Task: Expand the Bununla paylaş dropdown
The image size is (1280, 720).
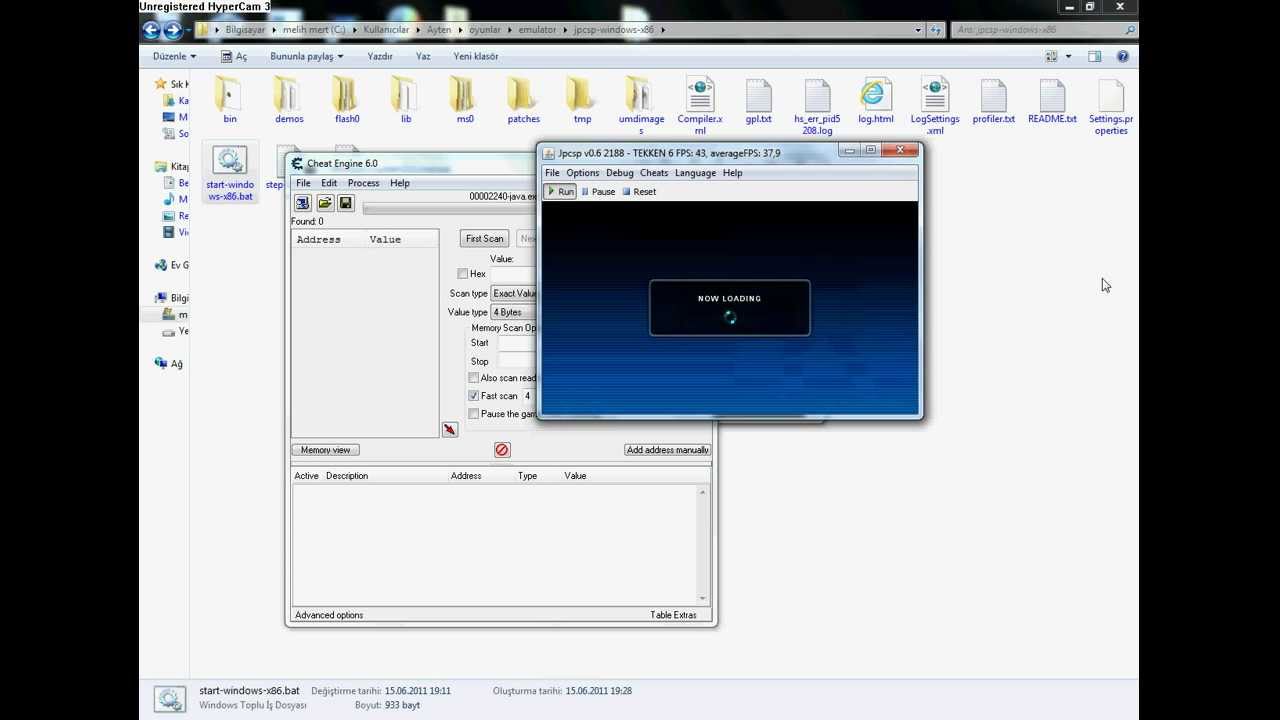Action: [306, 56]
